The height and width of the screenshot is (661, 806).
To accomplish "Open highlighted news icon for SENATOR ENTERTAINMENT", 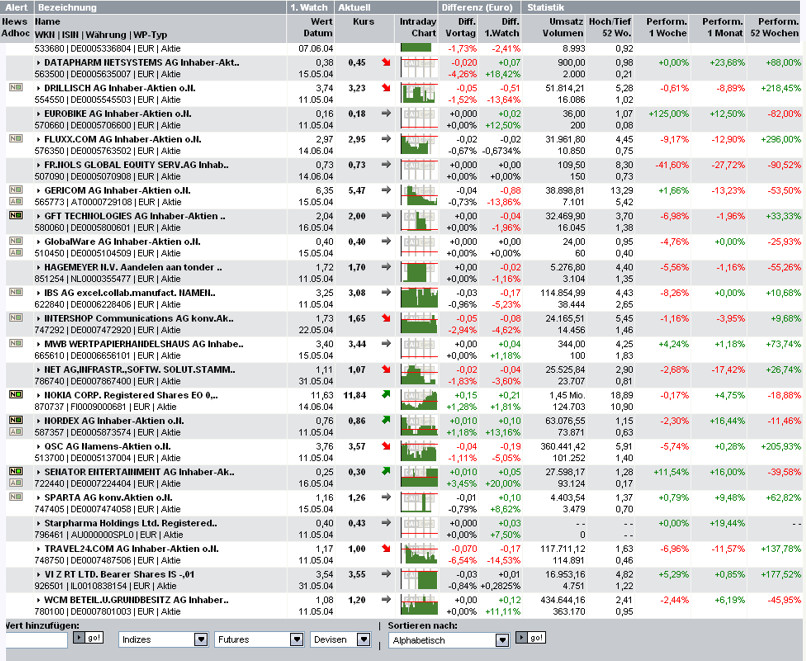I will (16, 471).
